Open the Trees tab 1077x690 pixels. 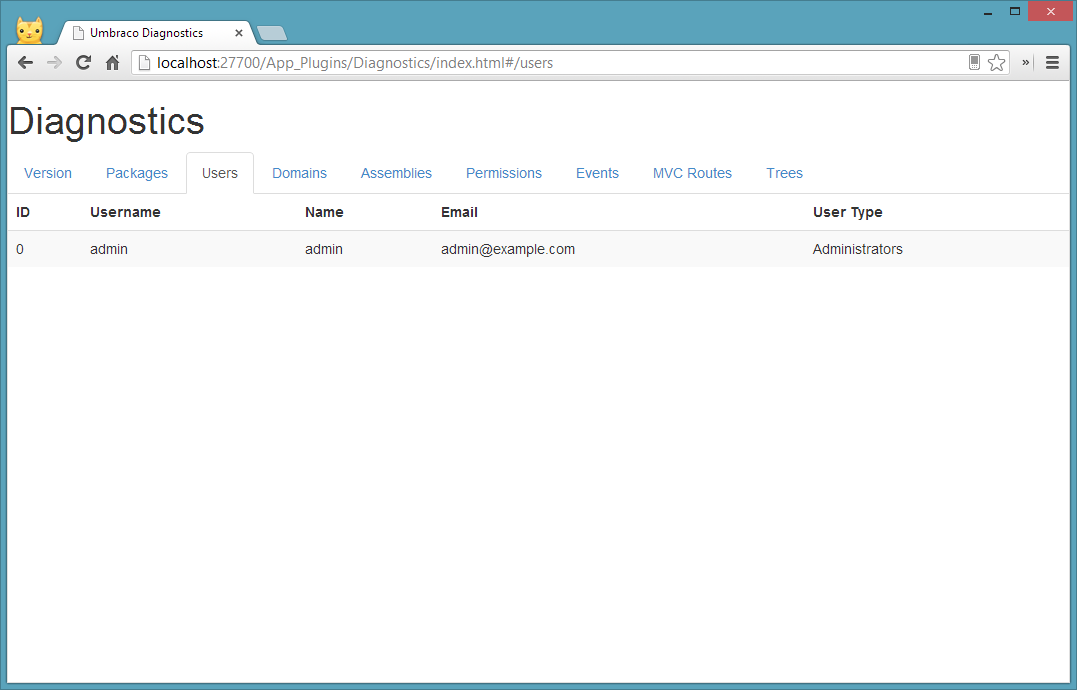coord(784,173)
